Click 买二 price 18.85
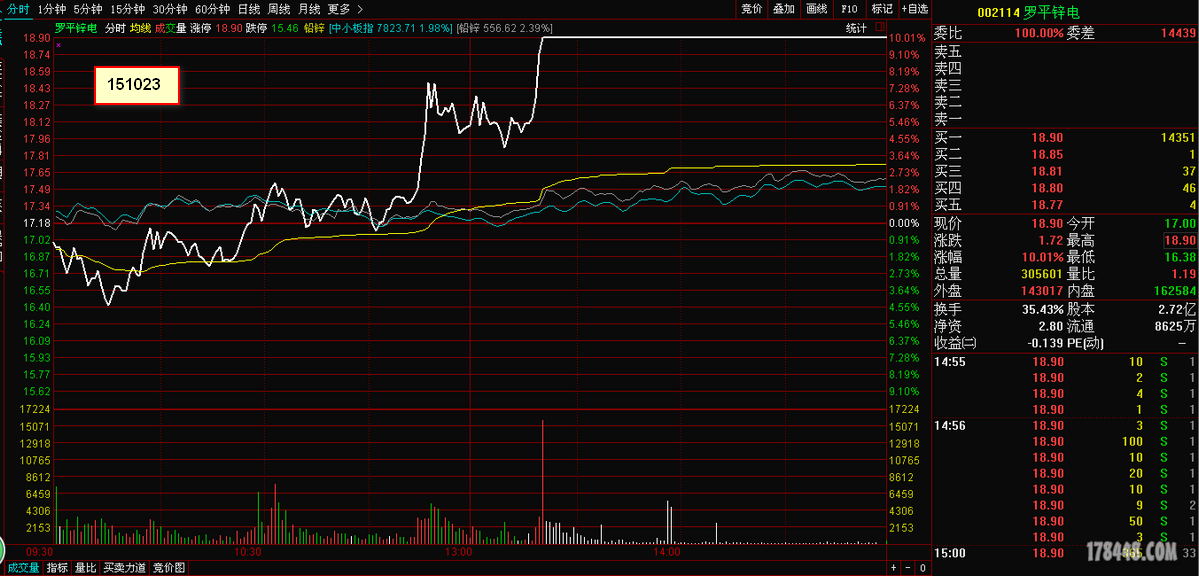1199x576 pixels. click(x=1047, y=155)
